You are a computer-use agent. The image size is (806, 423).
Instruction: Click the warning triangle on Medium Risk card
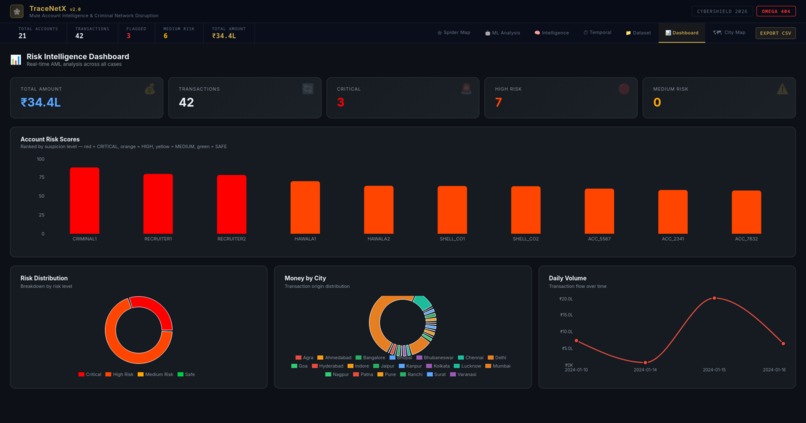point(782,89)
